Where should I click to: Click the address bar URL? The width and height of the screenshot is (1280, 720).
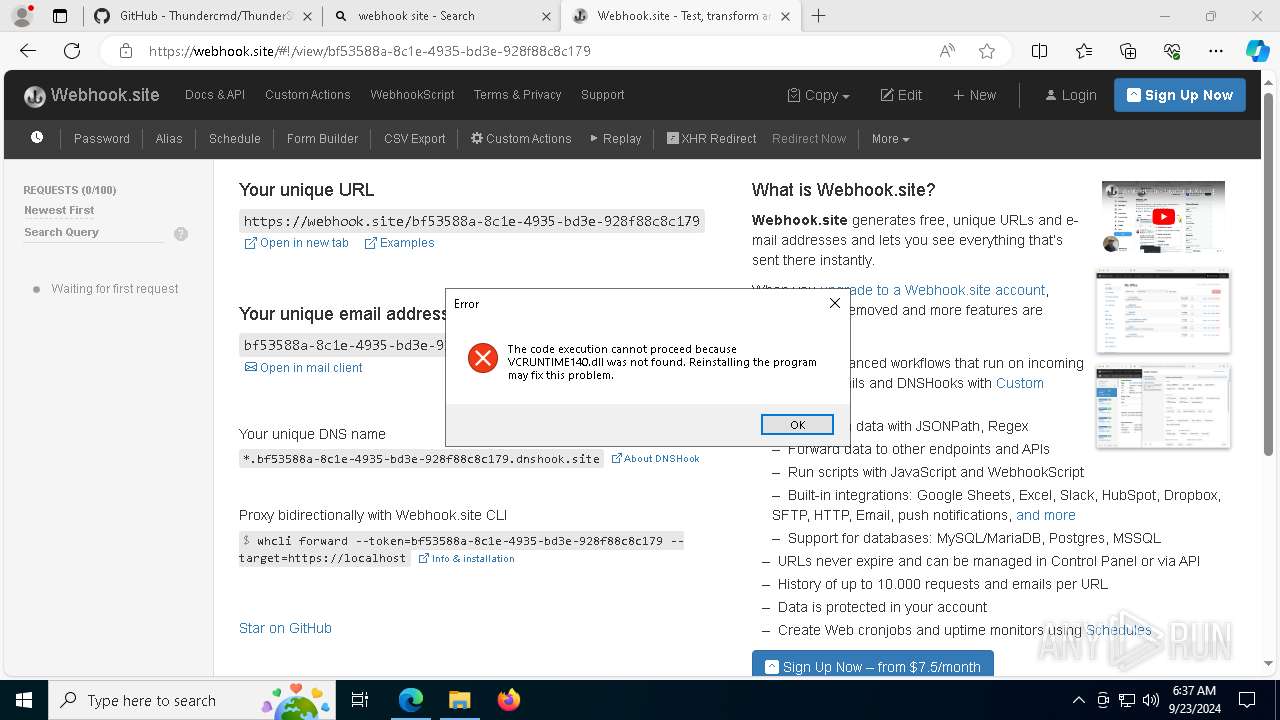(x=370, y=51)
